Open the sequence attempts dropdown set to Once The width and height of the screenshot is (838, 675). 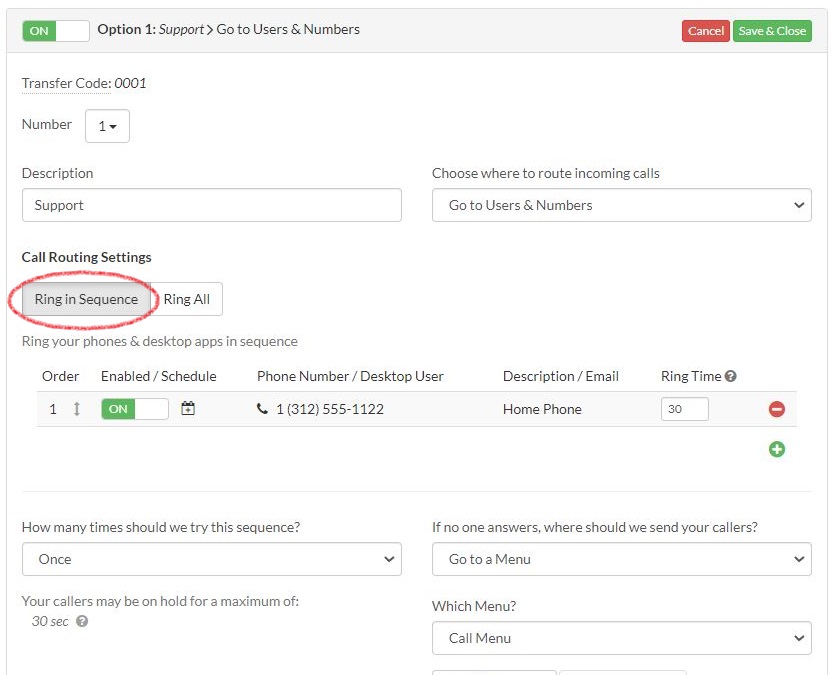point(211,559)
